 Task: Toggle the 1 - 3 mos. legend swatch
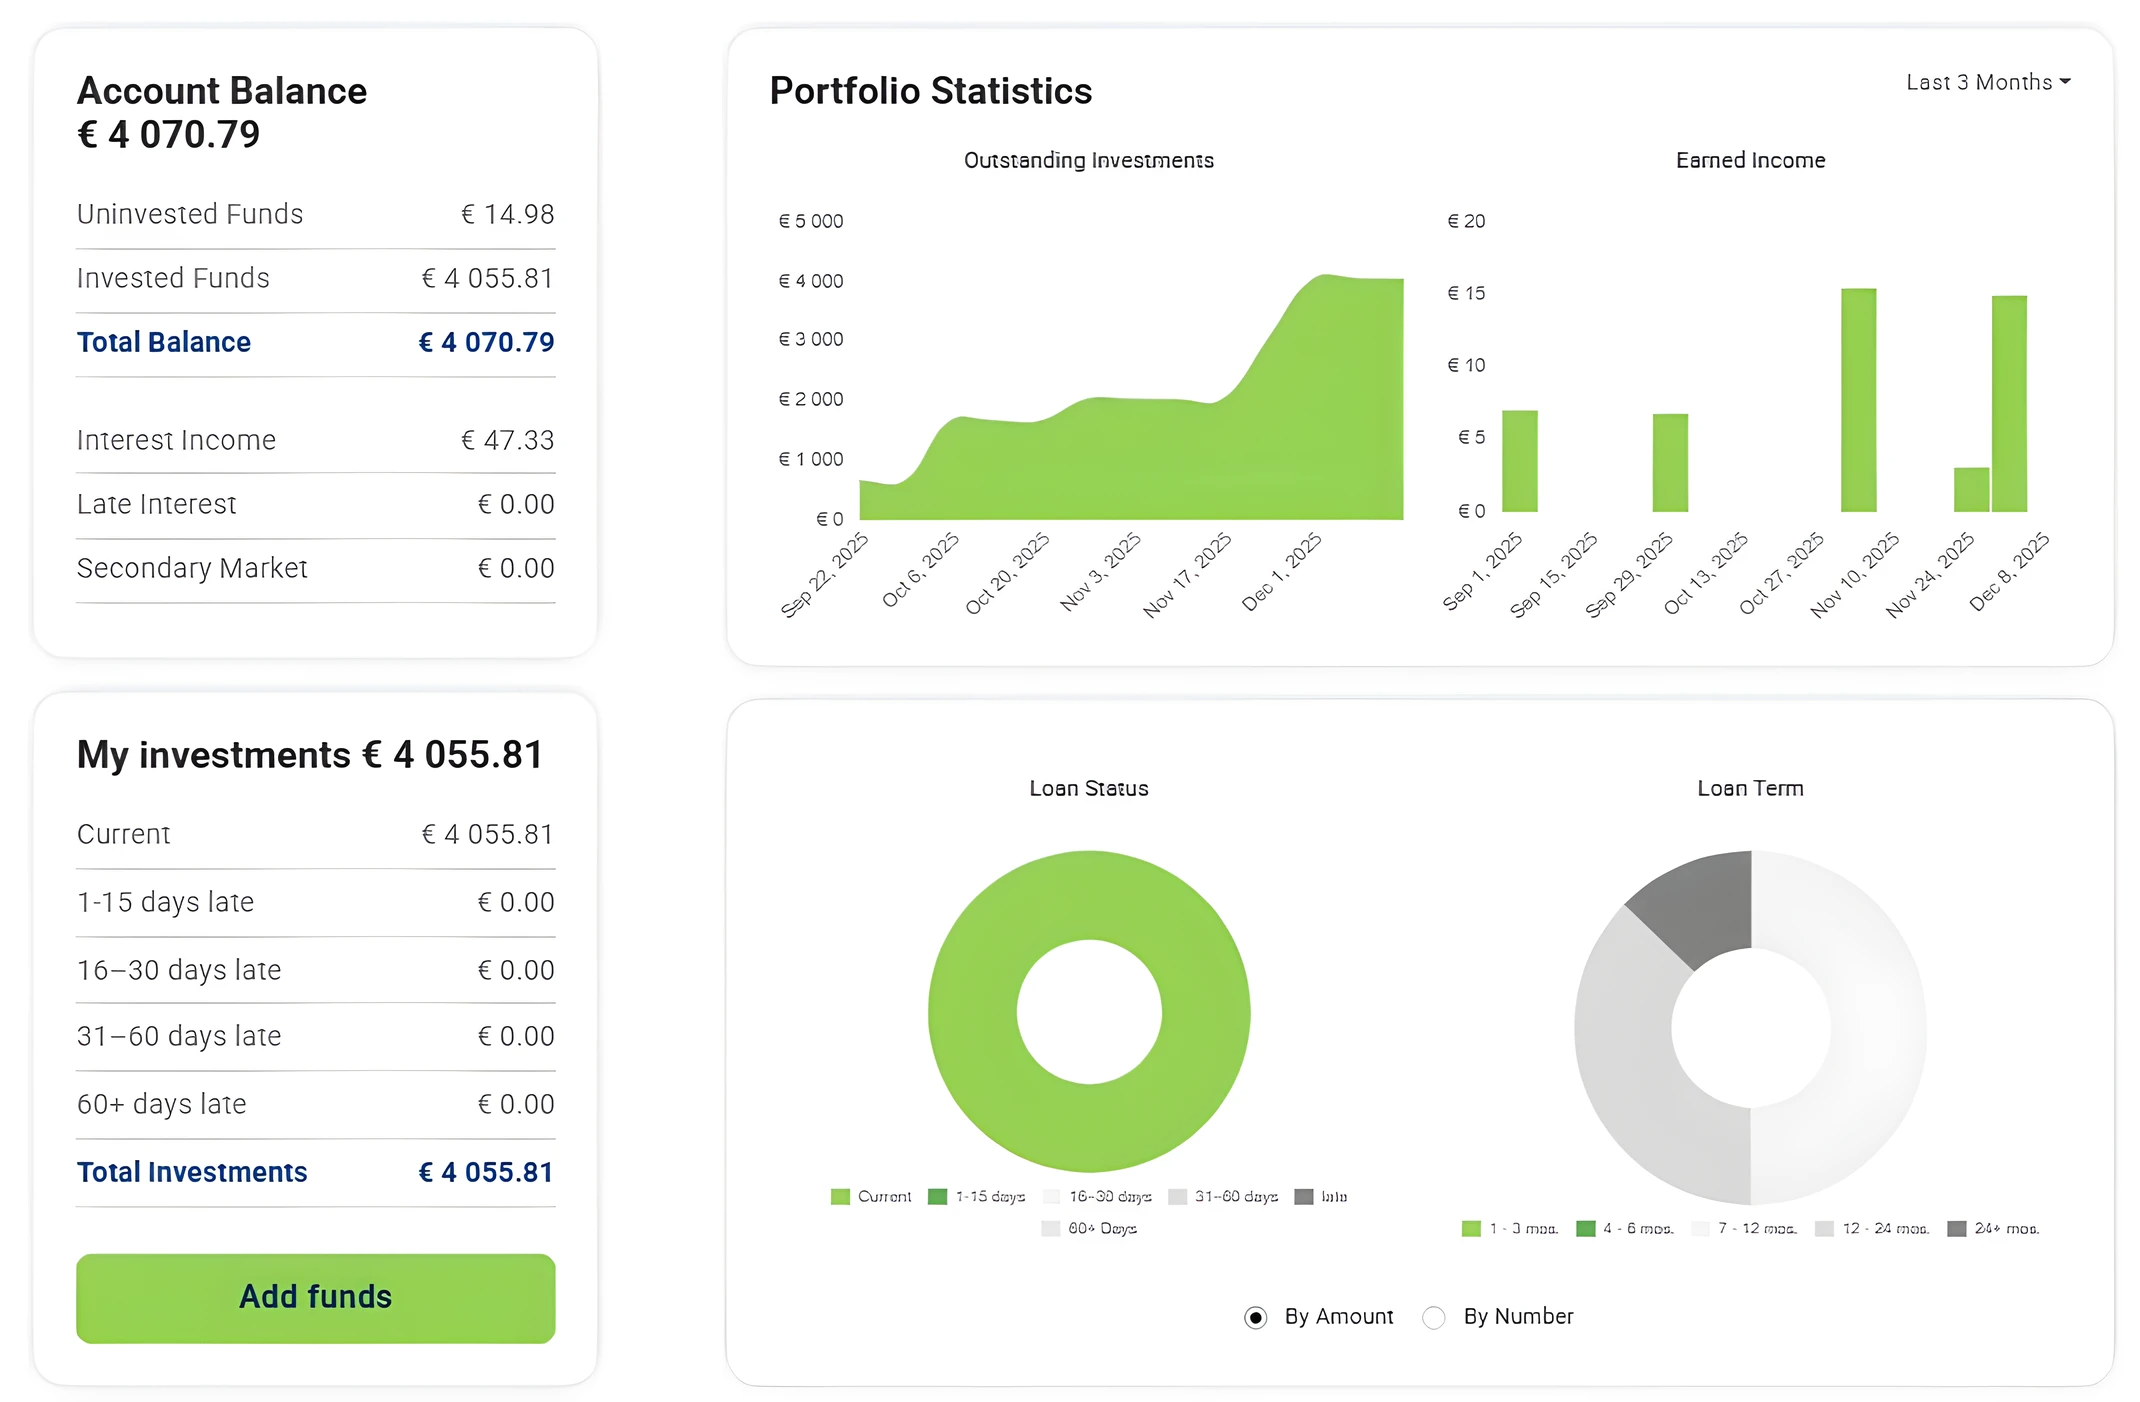(1471, 1229)
